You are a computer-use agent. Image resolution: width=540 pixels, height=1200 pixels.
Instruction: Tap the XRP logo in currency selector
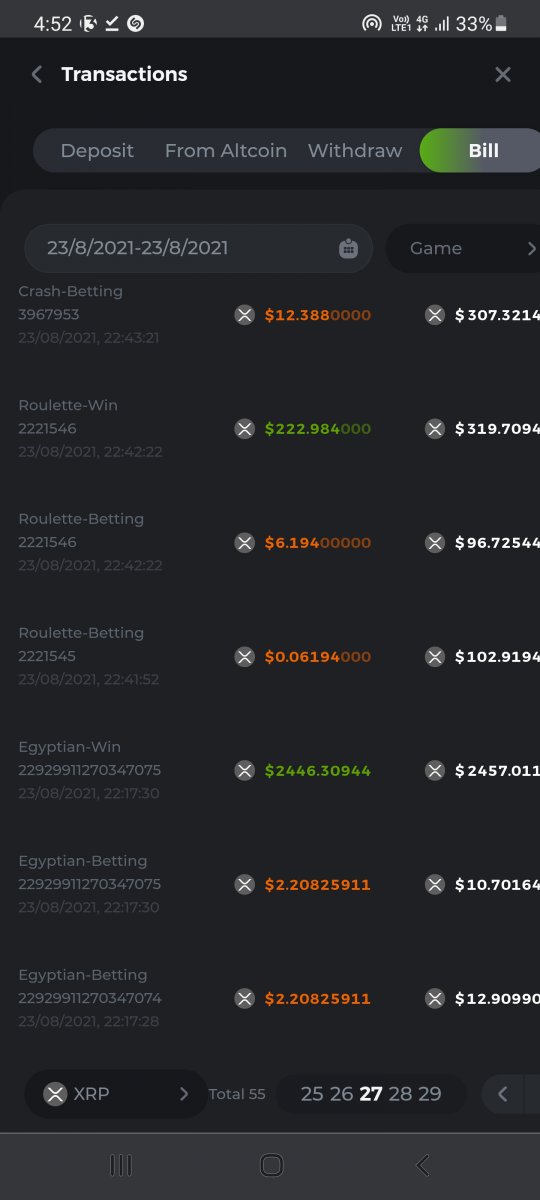(x=55, y=1094)
